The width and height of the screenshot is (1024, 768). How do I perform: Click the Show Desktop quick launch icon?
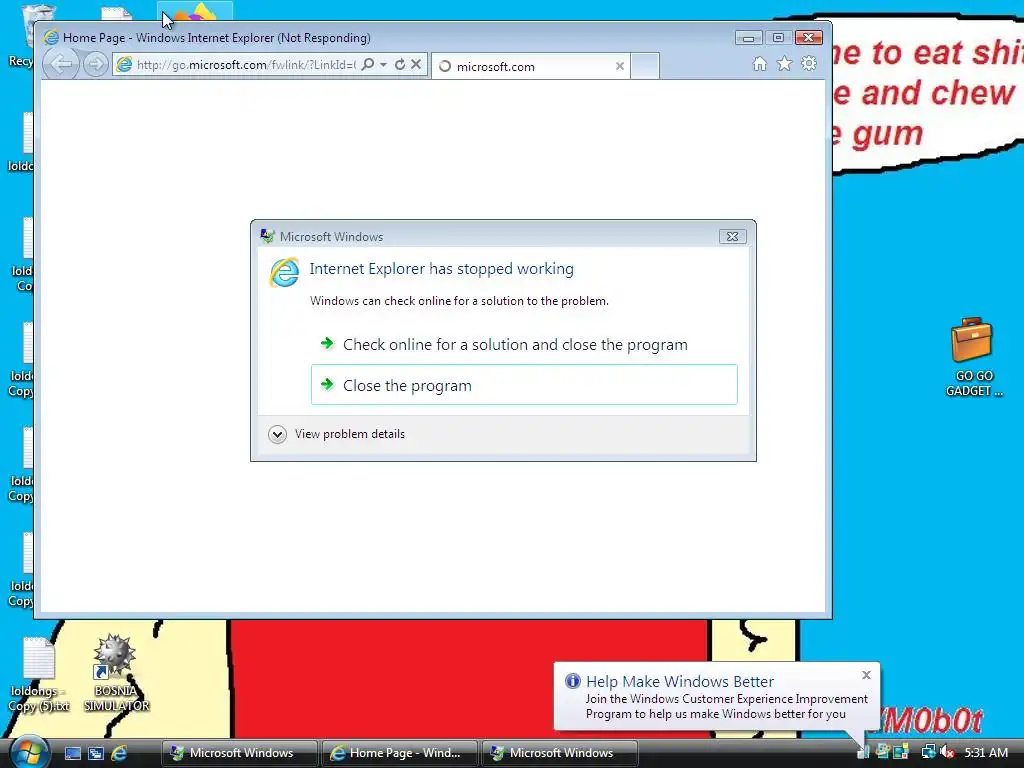[72, 753]
